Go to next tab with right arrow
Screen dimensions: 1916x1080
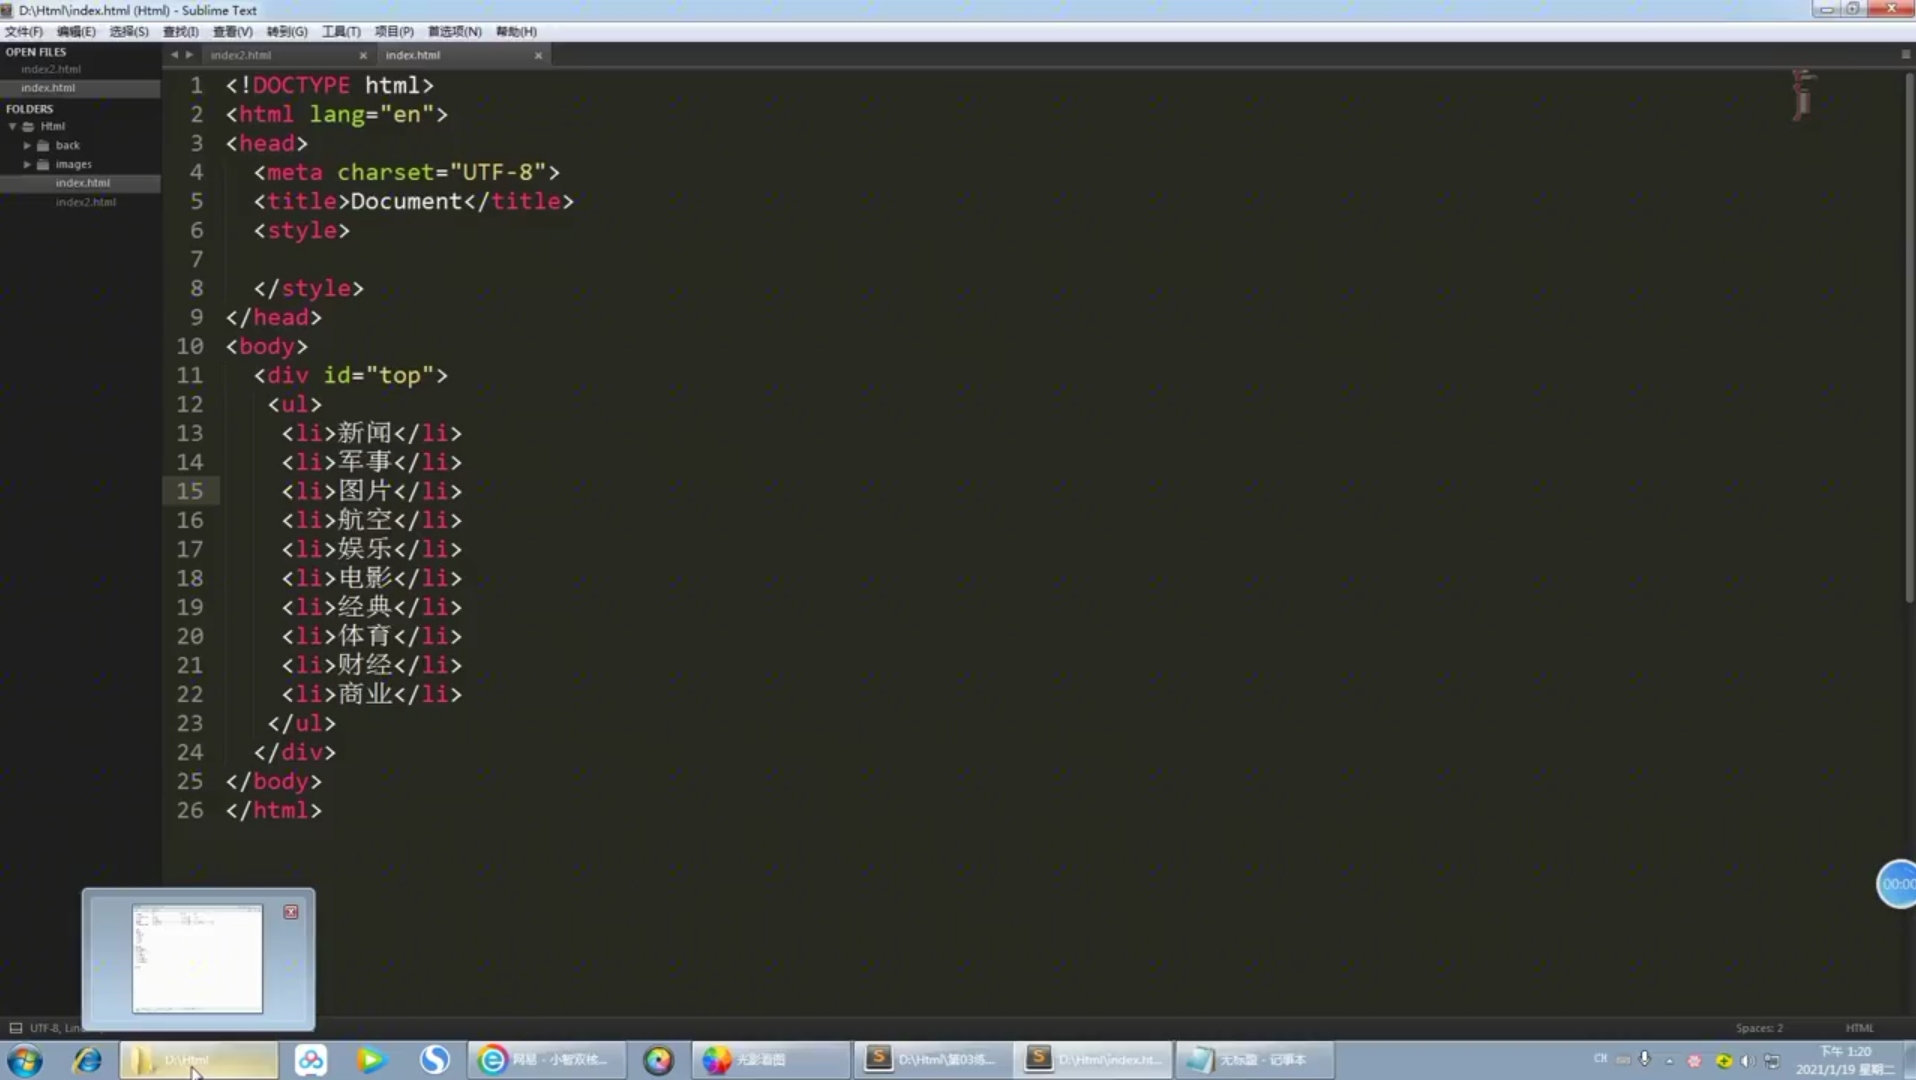click(x=189, y=55)
